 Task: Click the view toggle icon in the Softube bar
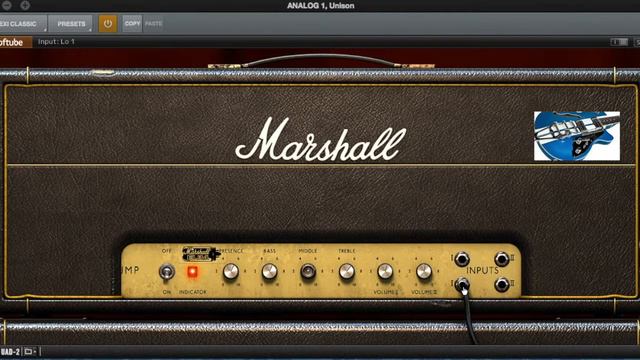[x=619, y=42]
